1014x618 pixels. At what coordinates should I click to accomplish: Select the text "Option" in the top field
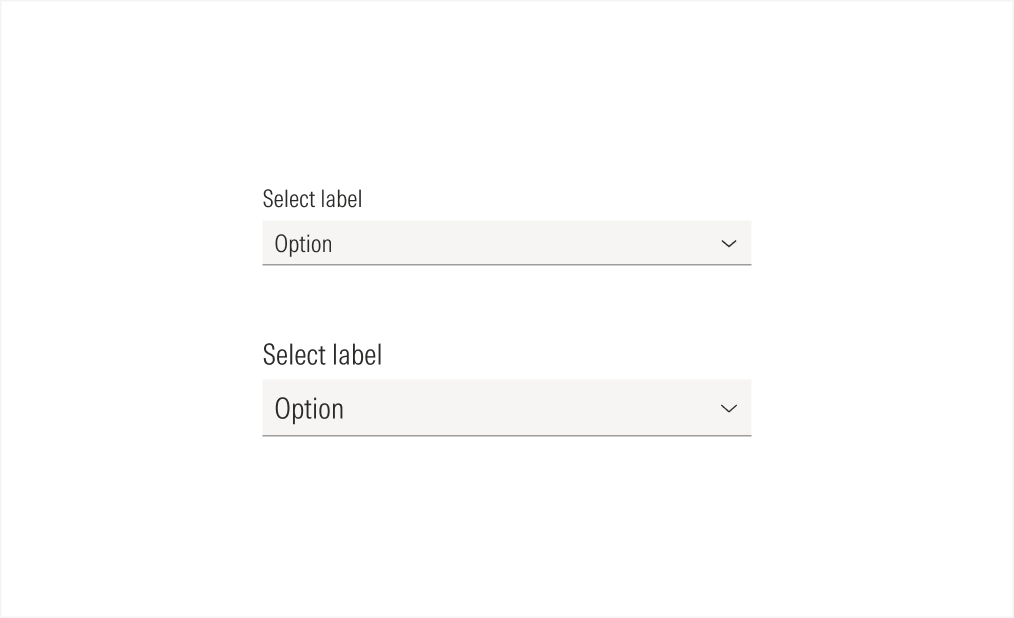(x=303, y=243)
